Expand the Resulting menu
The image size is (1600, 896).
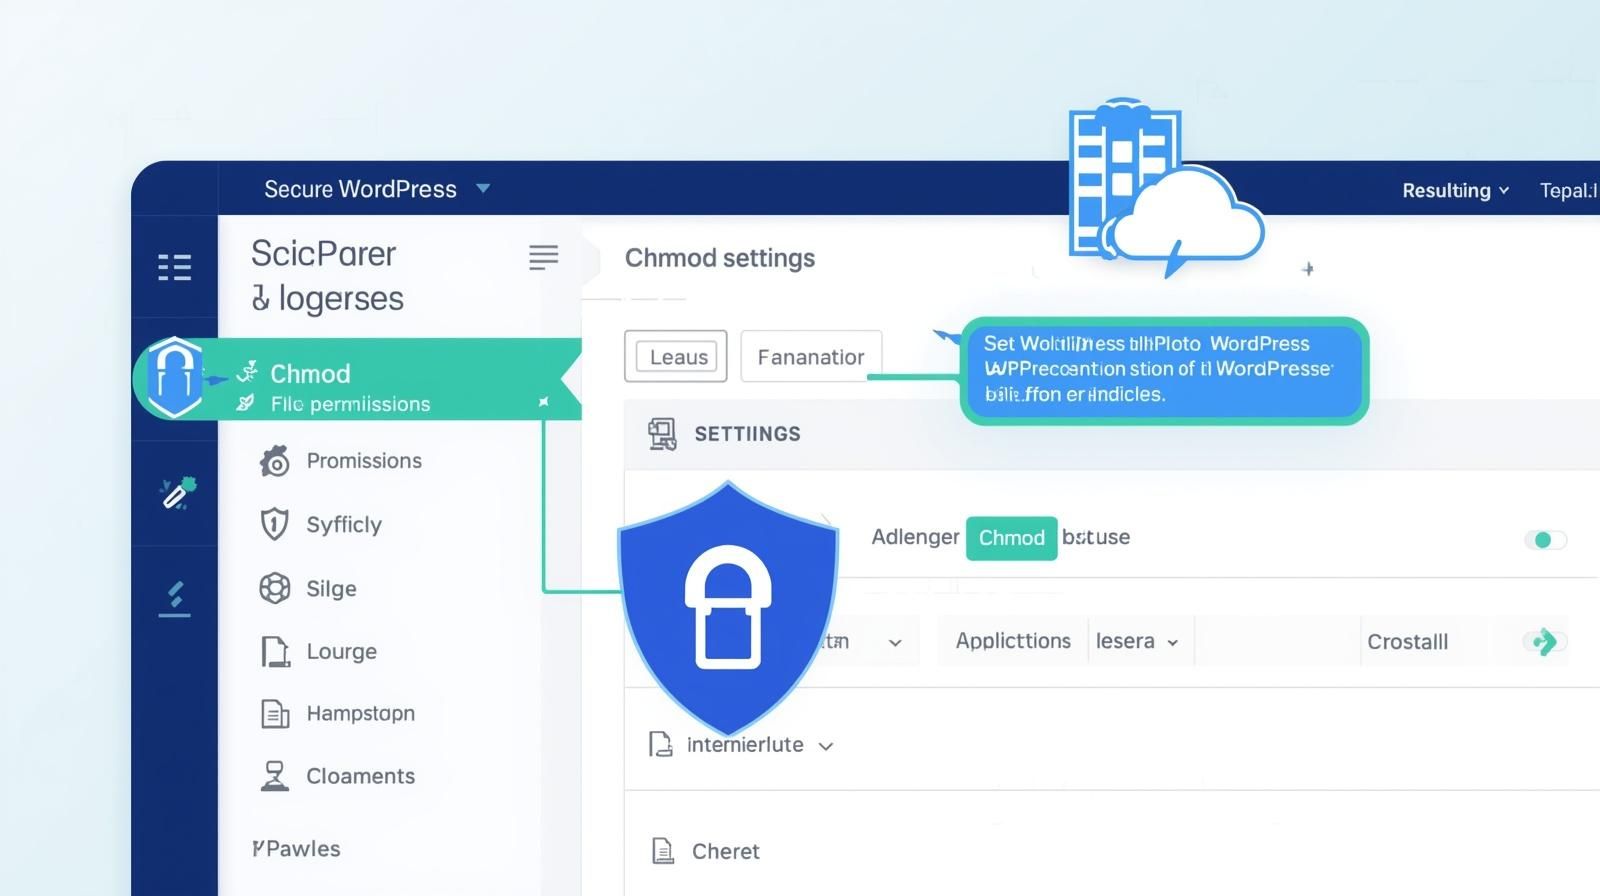click(1455, 190)
